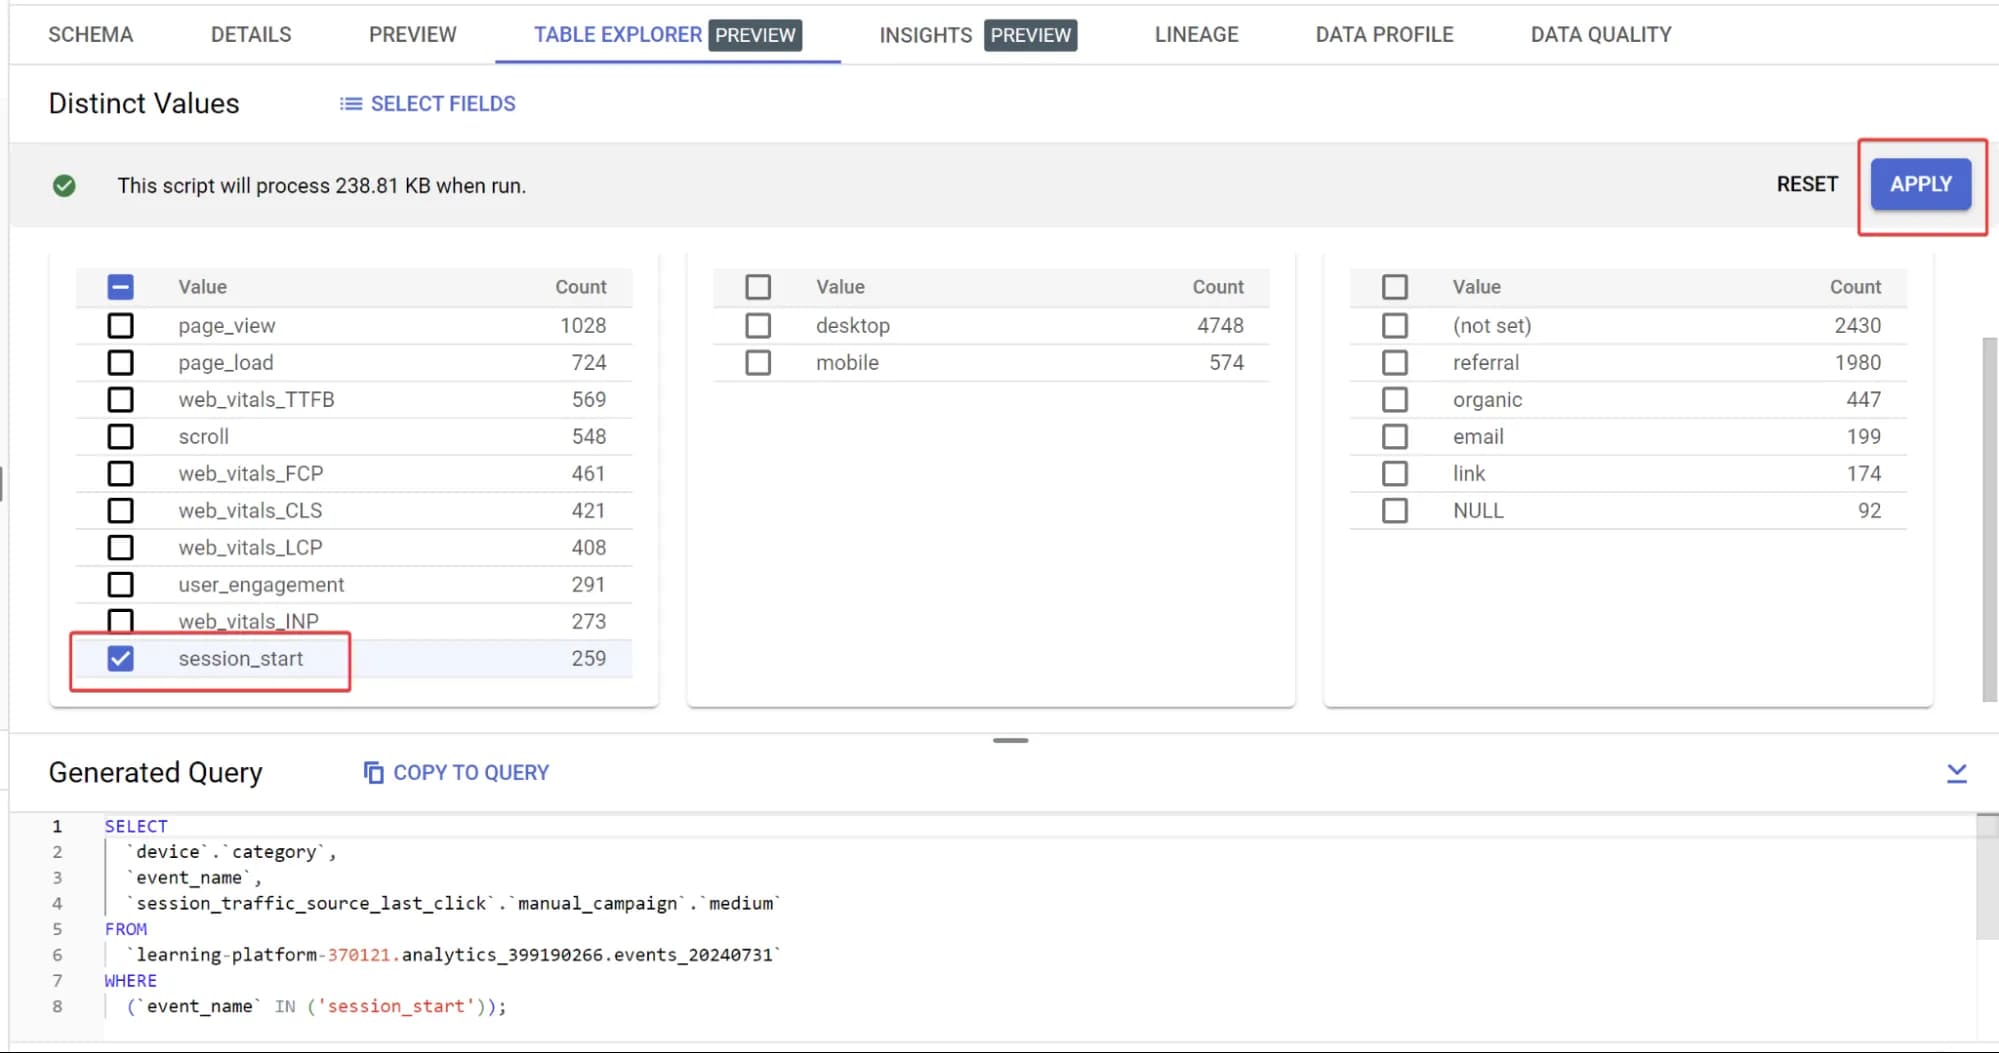This screenshot has width=1999, height=1053.
Task: Click the script processing size message
Action: pyautogui.click(x=322, y=186)
